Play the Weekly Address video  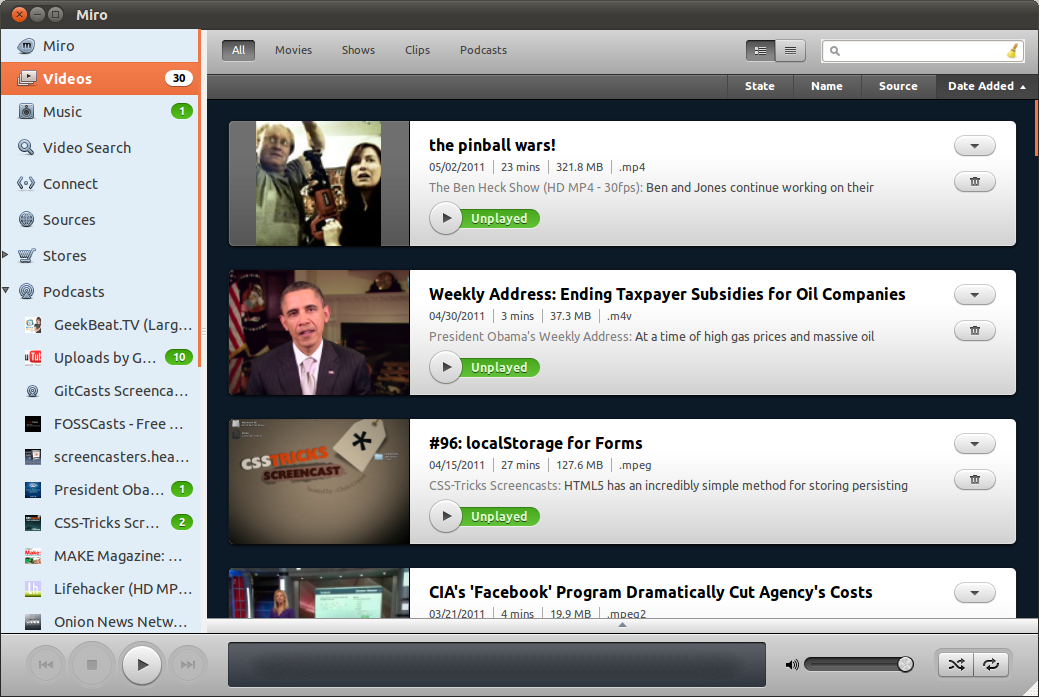[446, 367]
